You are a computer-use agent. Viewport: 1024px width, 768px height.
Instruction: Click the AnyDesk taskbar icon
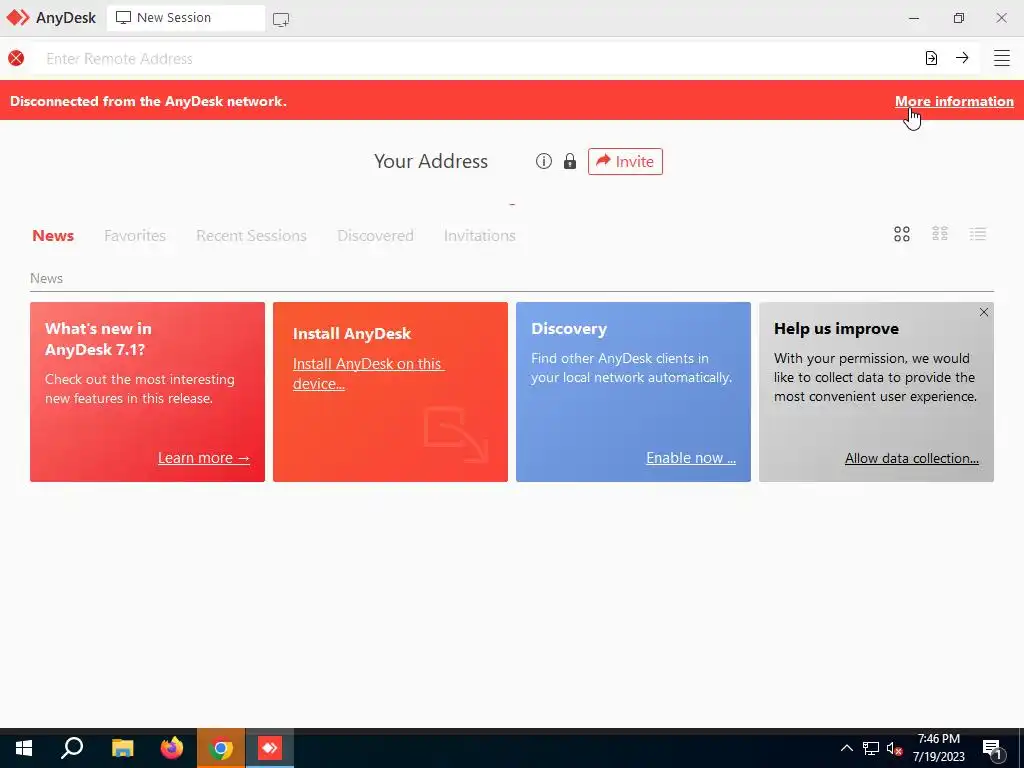pyautogui.click(x=270, y=748)
